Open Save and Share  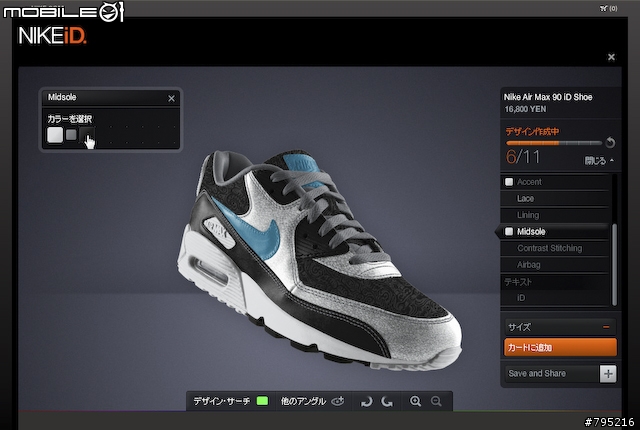(x=552, y=374)
